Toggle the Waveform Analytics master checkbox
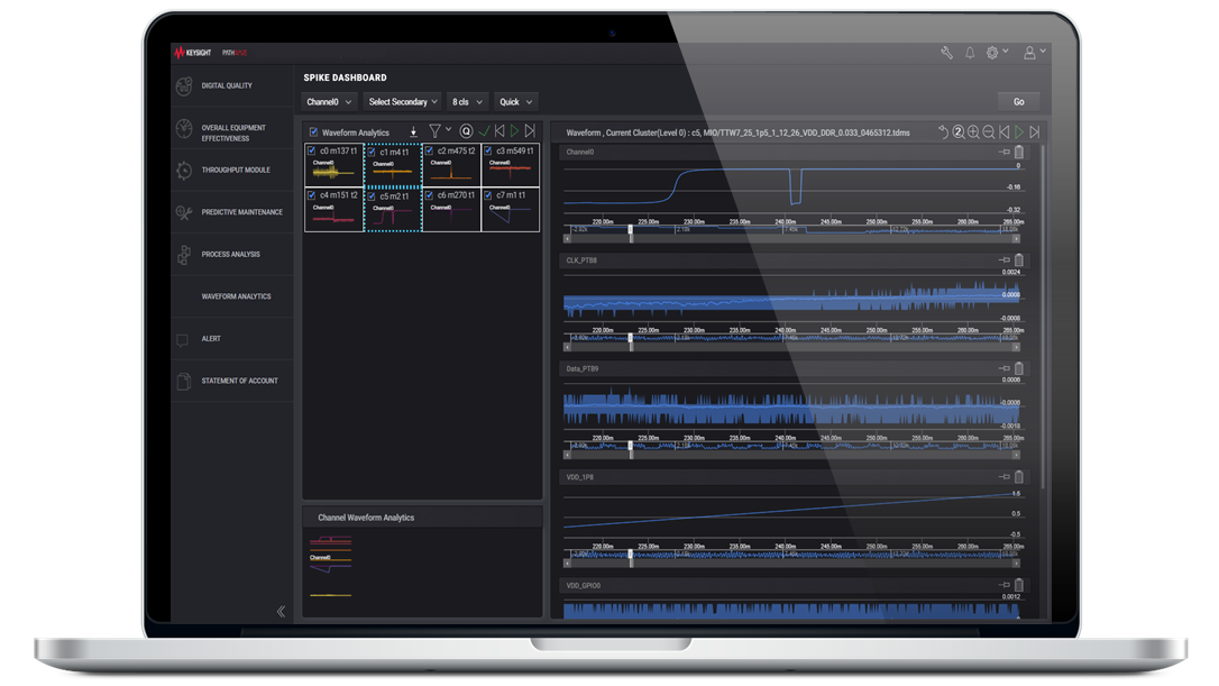Image resolution: width=1219 pixels, height=686 pixels. pos(313,132)
